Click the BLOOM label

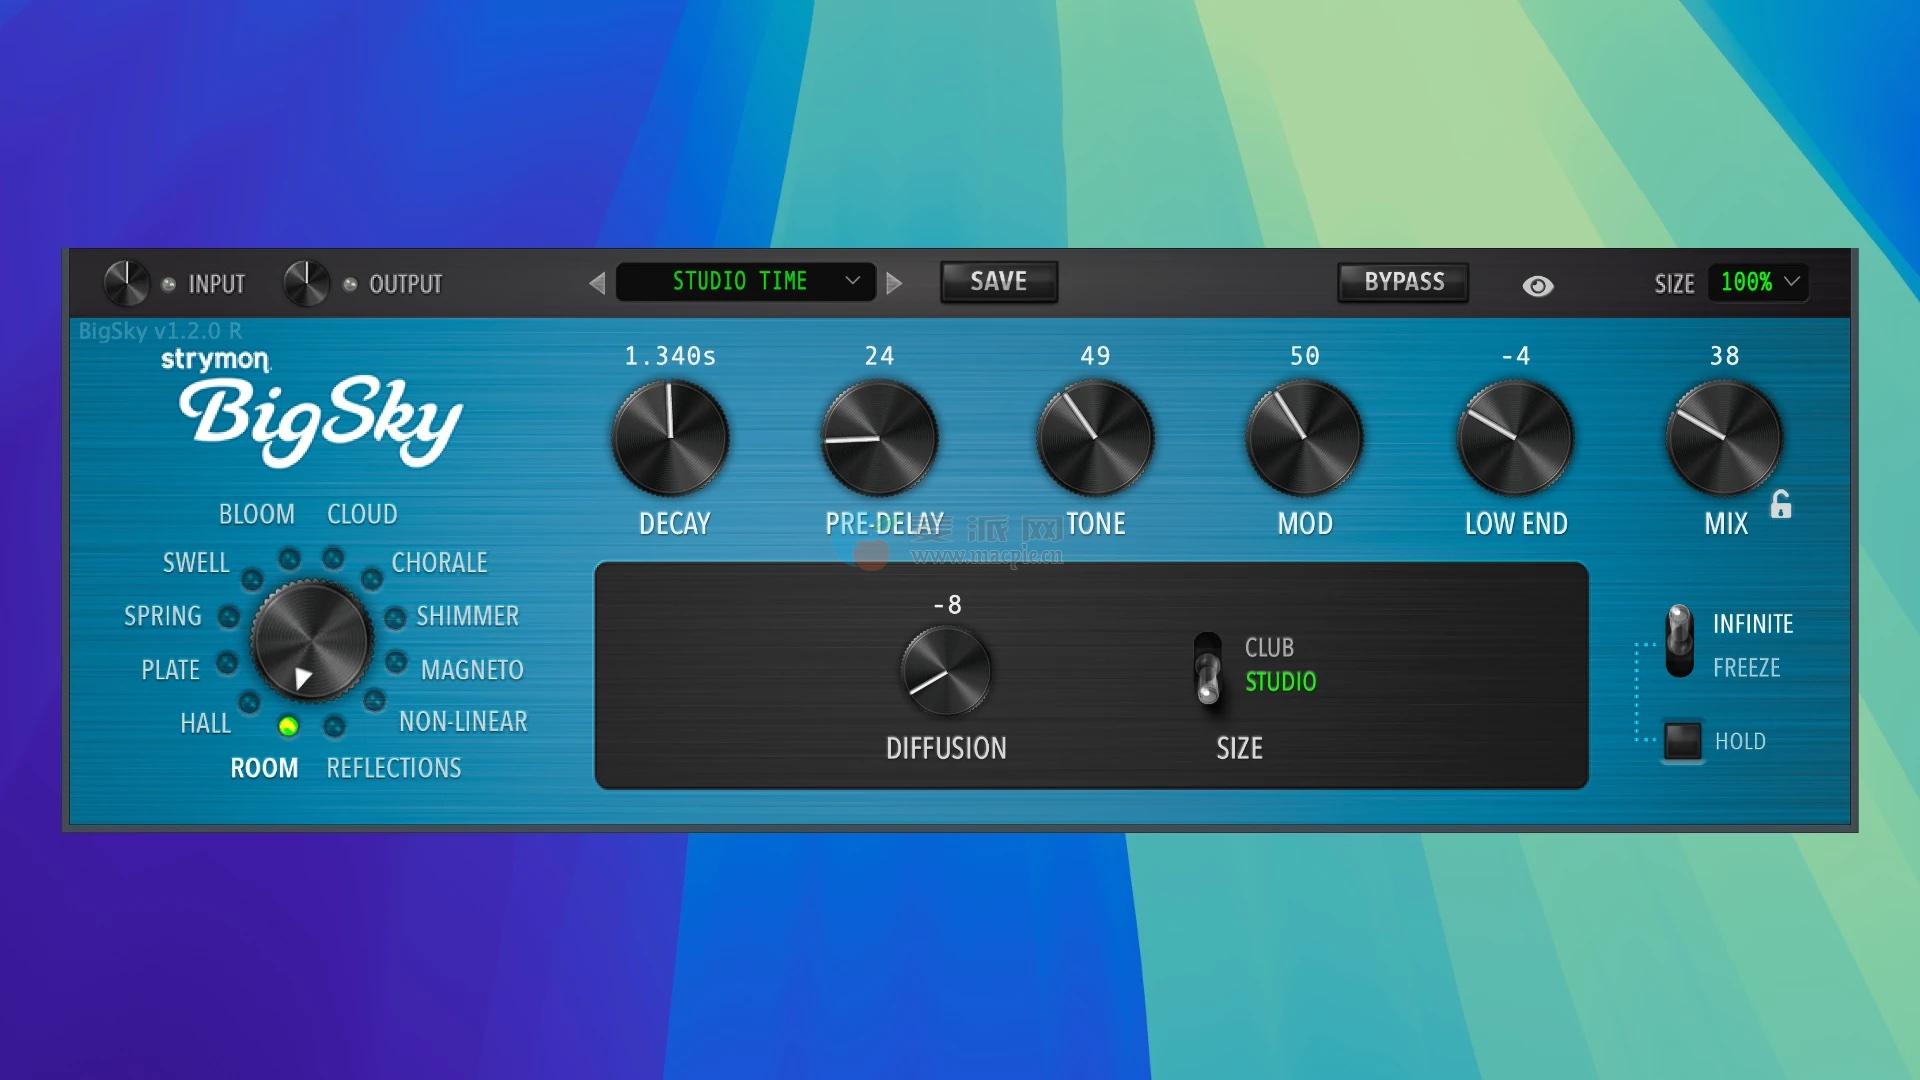tap(257, 514)
